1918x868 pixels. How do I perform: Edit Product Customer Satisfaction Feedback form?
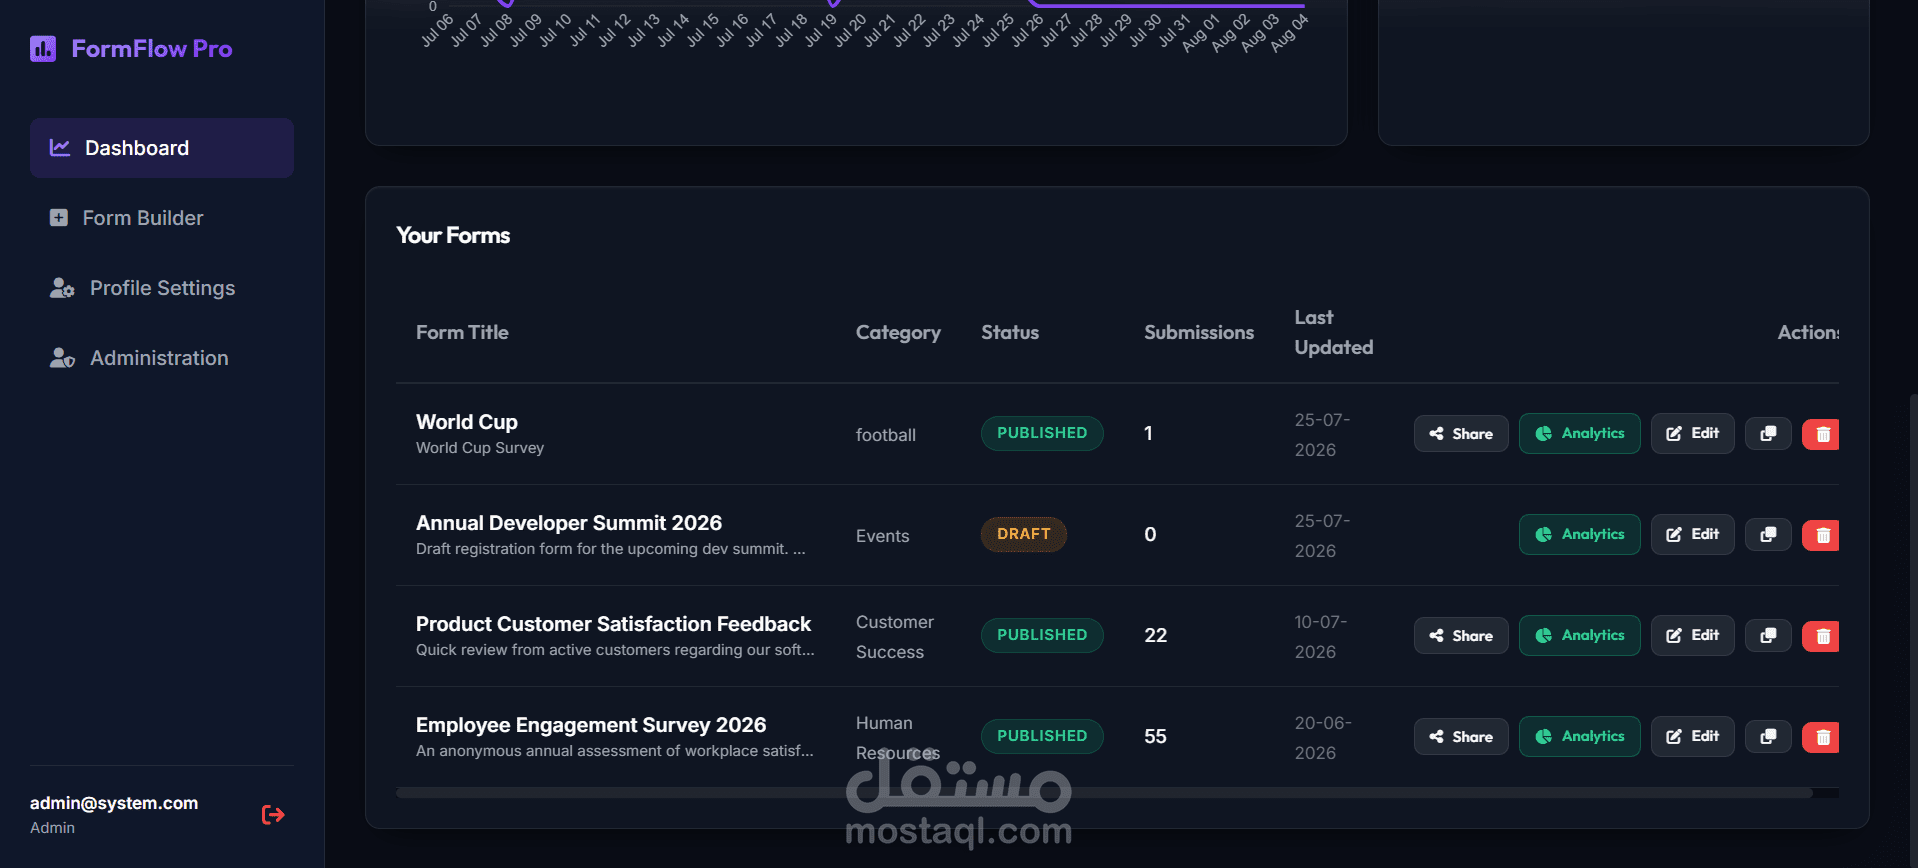[x=1693, y=636]
